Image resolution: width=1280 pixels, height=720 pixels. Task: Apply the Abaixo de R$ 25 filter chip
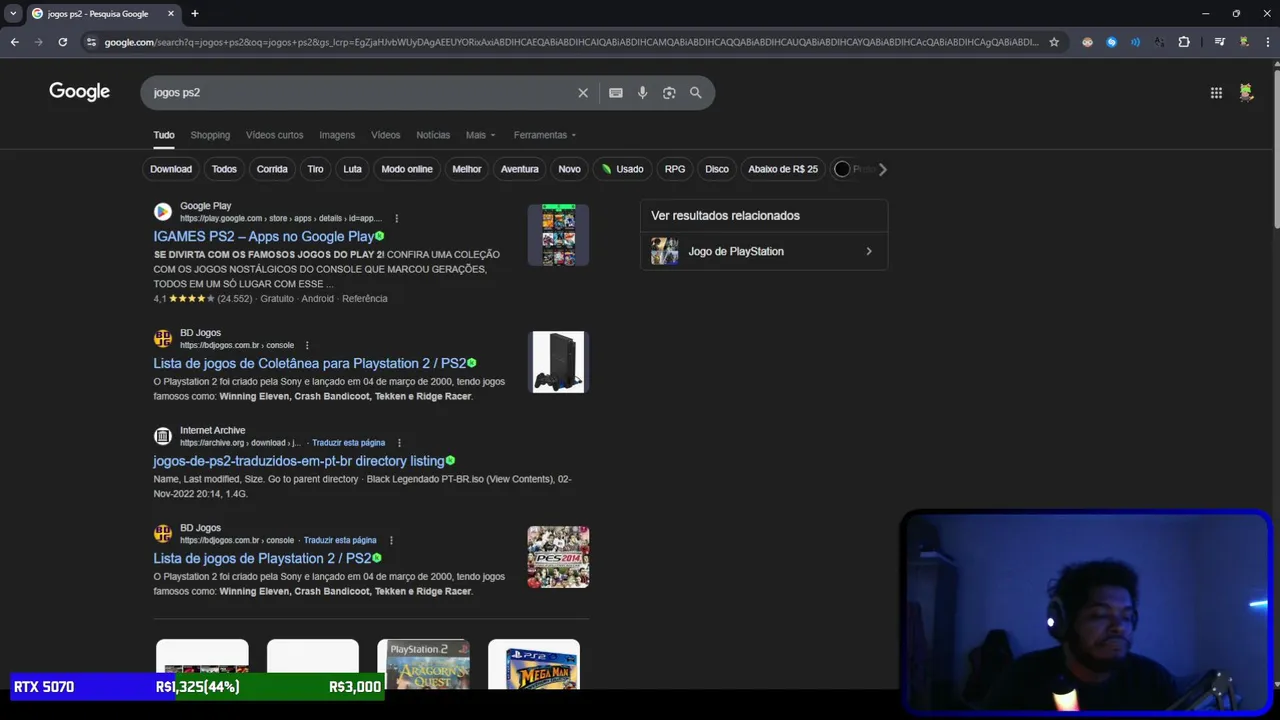[783, 169]
